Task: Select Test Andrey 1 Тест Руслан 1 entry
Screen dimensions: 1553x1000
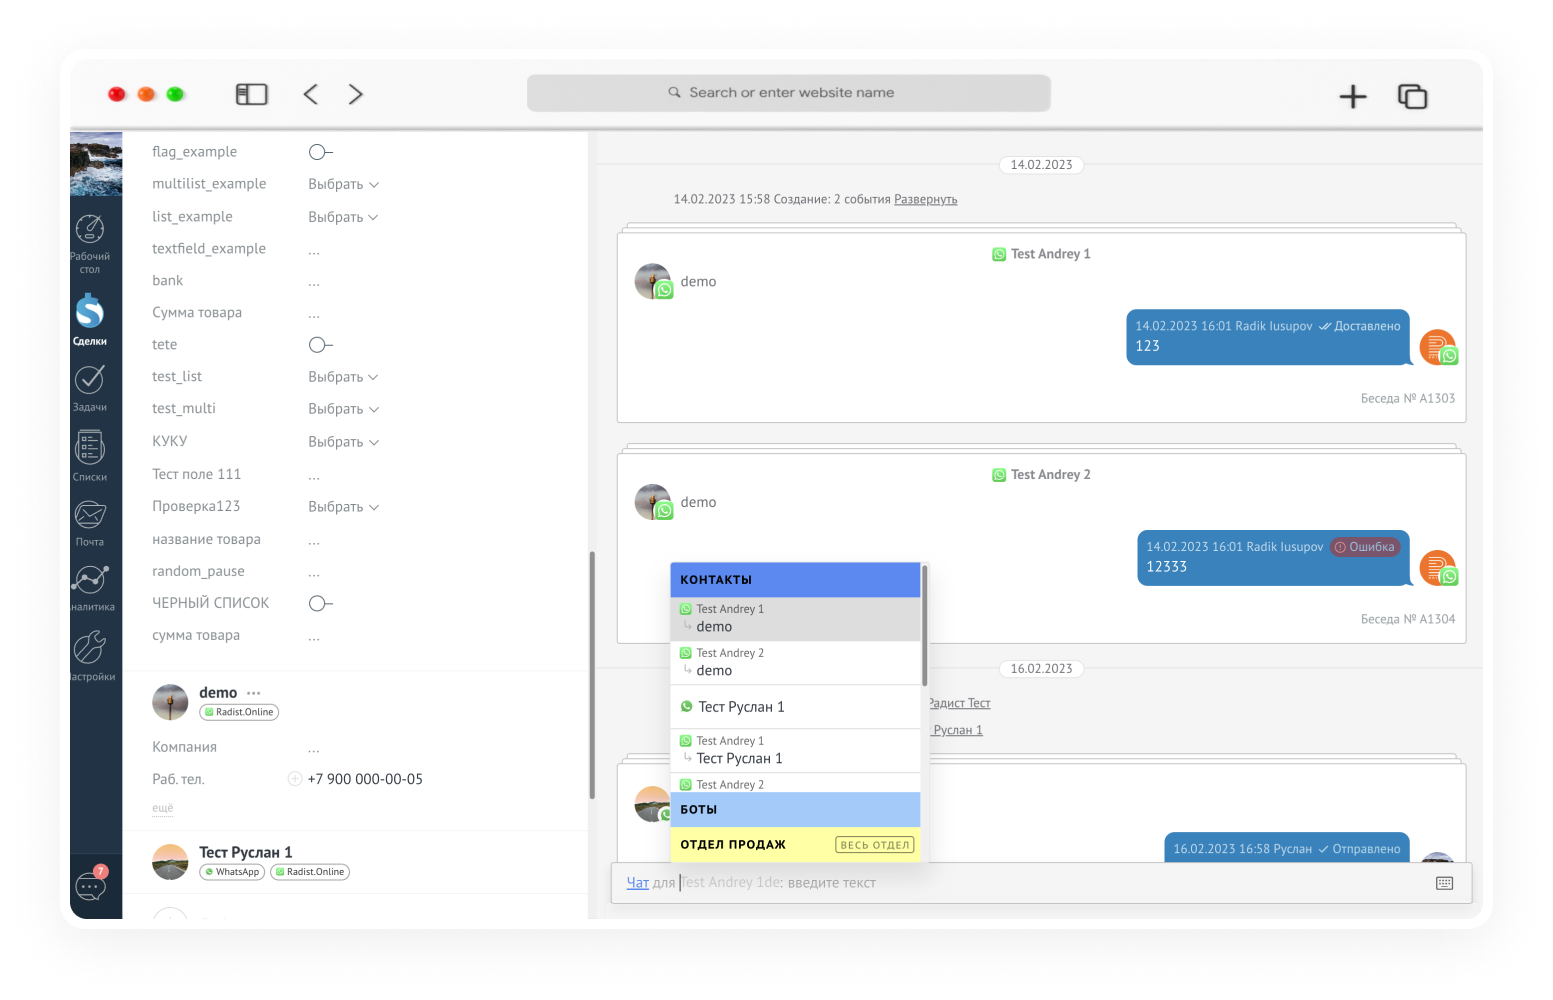Action: 795,751
